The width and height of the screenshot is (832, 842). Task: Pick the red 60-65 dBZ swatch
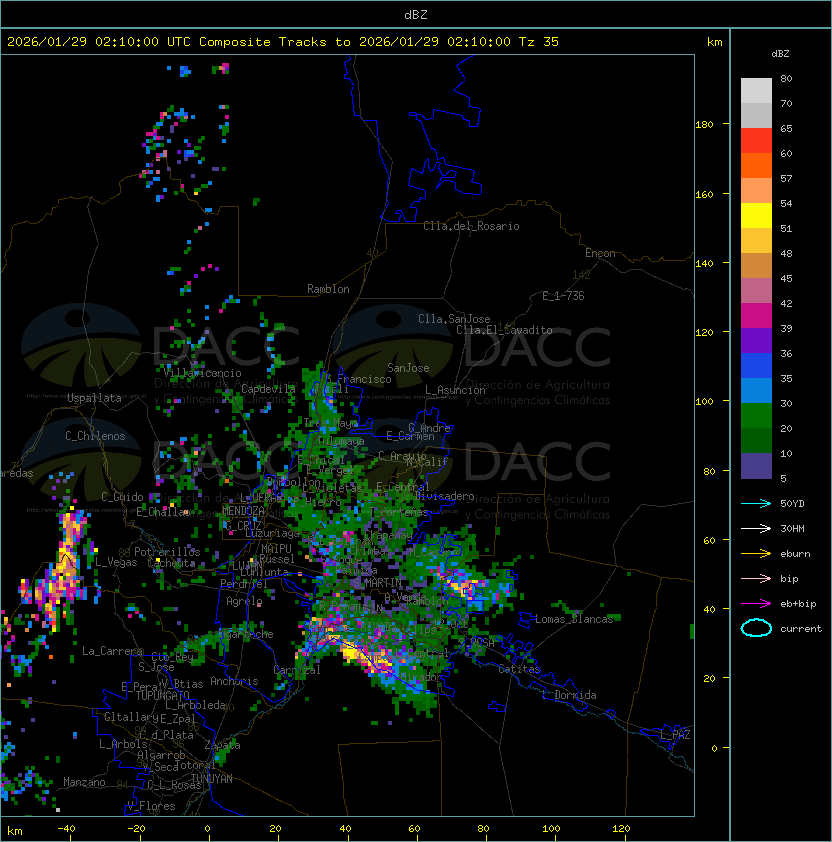tap(756, 141)
